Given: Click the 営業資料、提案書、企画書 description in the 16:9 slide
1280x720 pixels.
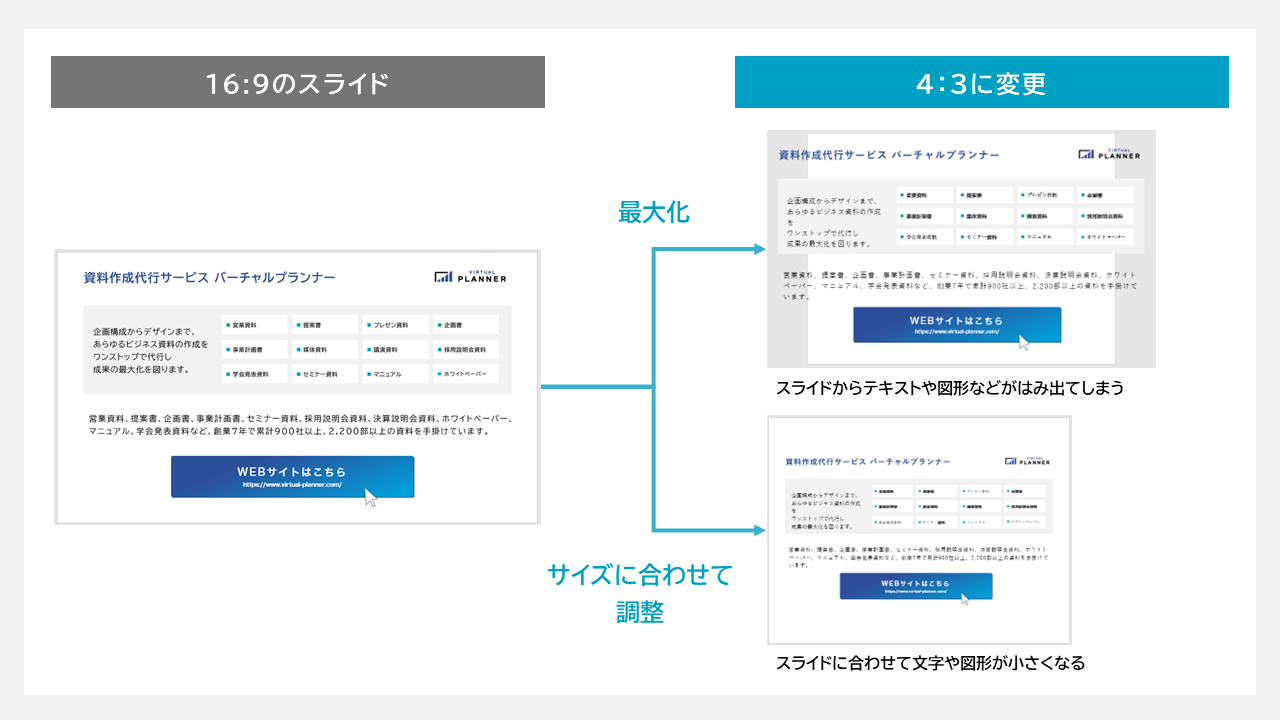Looking at the screenshot, I should tap(299, 425).
